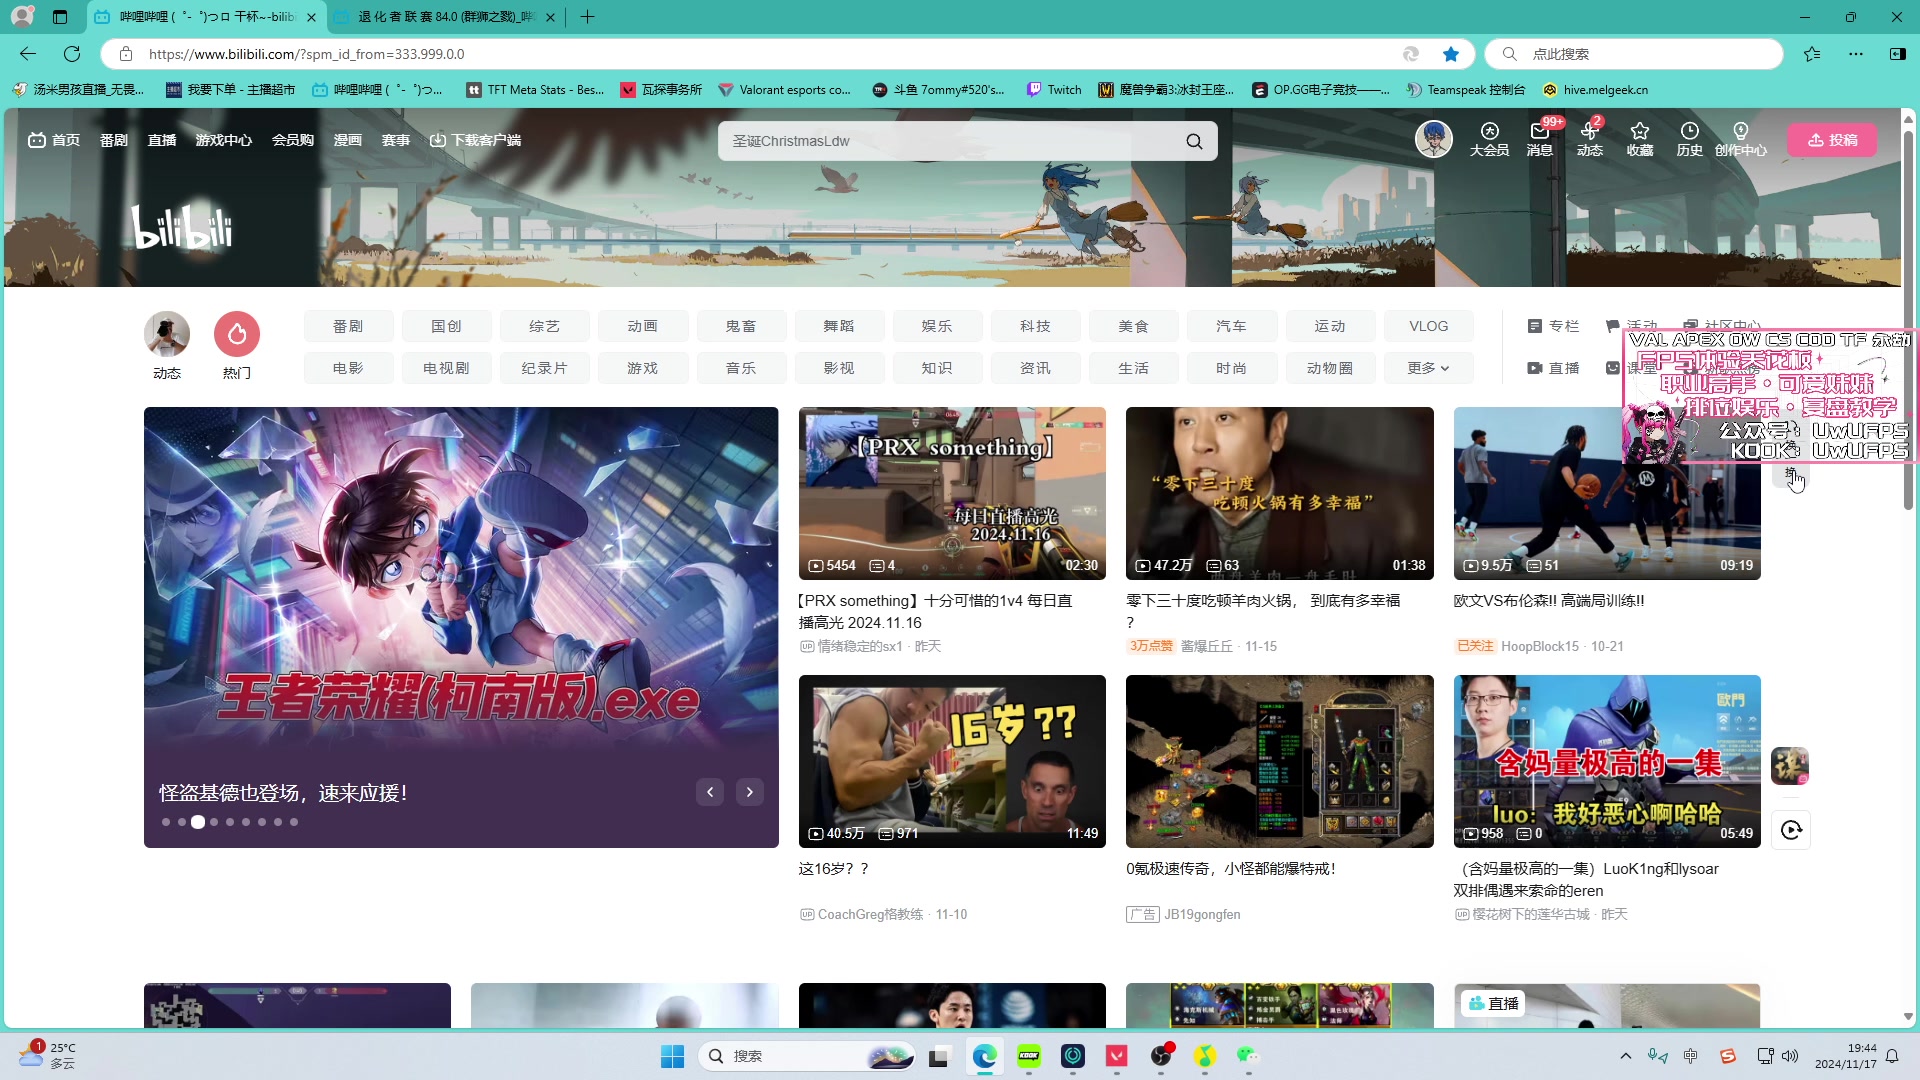
Task: Show next carousel slide arrow
Action: (750, 792)
